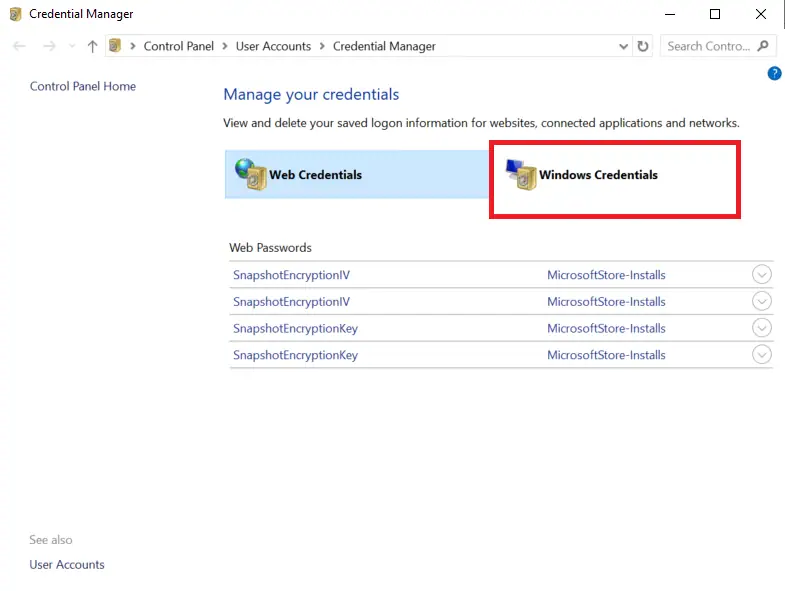Click the blue help question mark icon
This screenshot has height=591, width=785.
click(774, 74)
